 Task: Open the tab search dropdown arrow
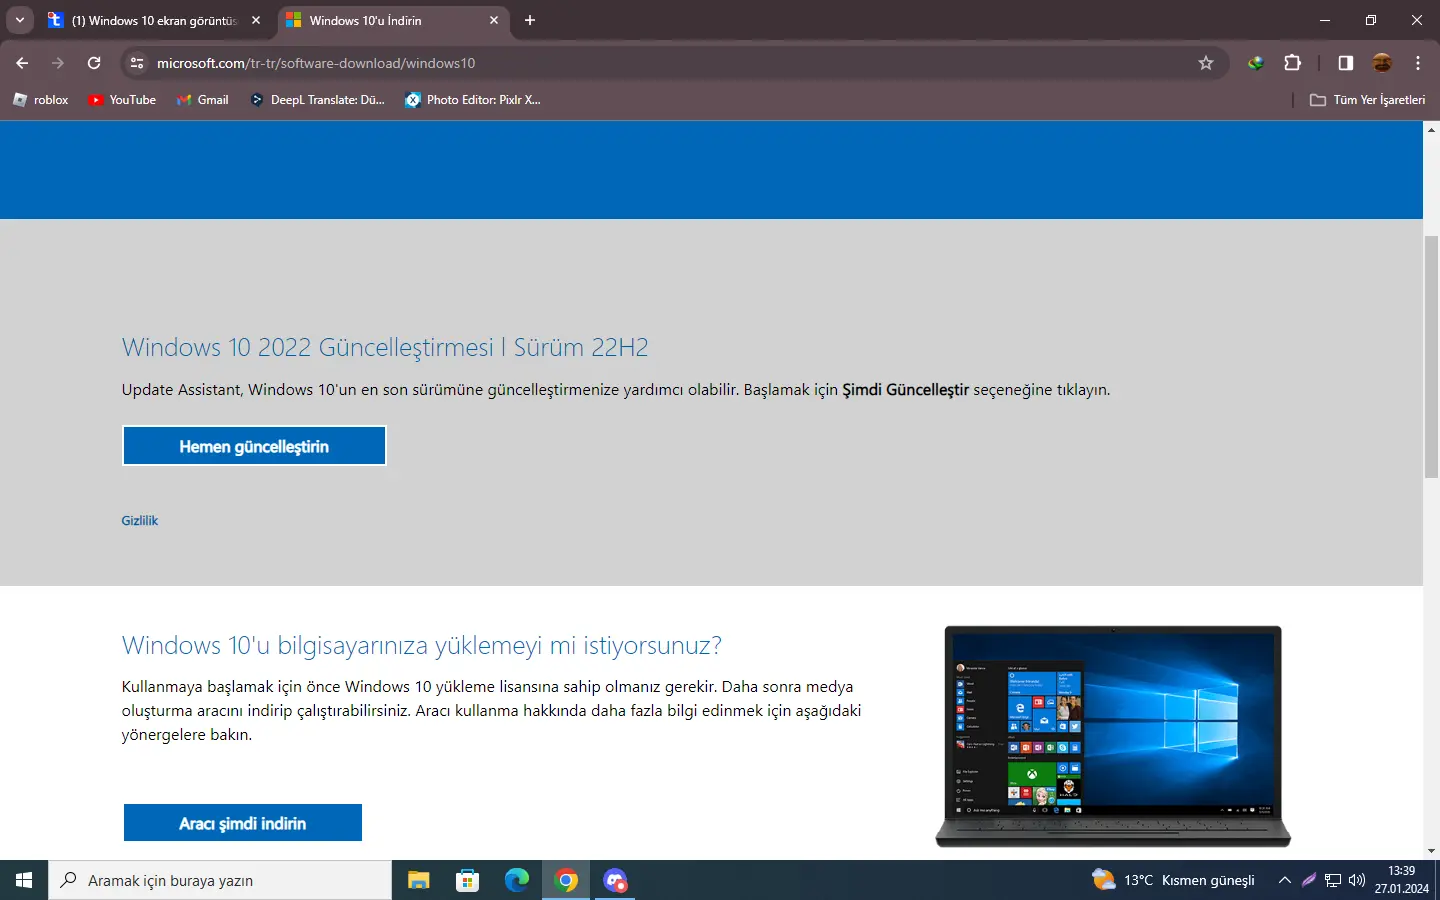point(20,20)
